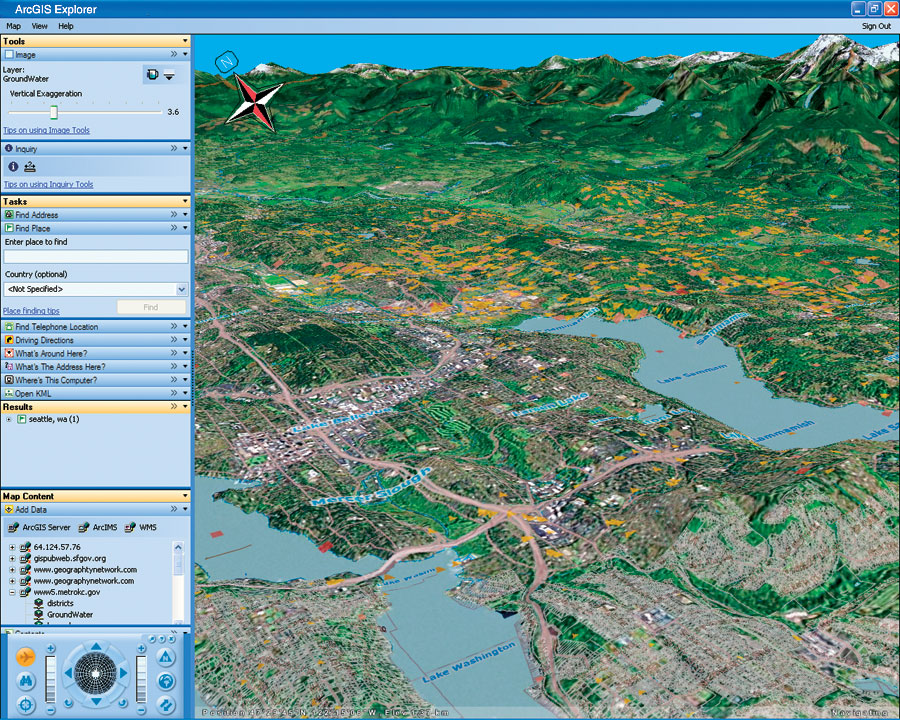
Task: Pan left with the navigator's left arrow
Action: pyautogui.click(x=68, y=673)
